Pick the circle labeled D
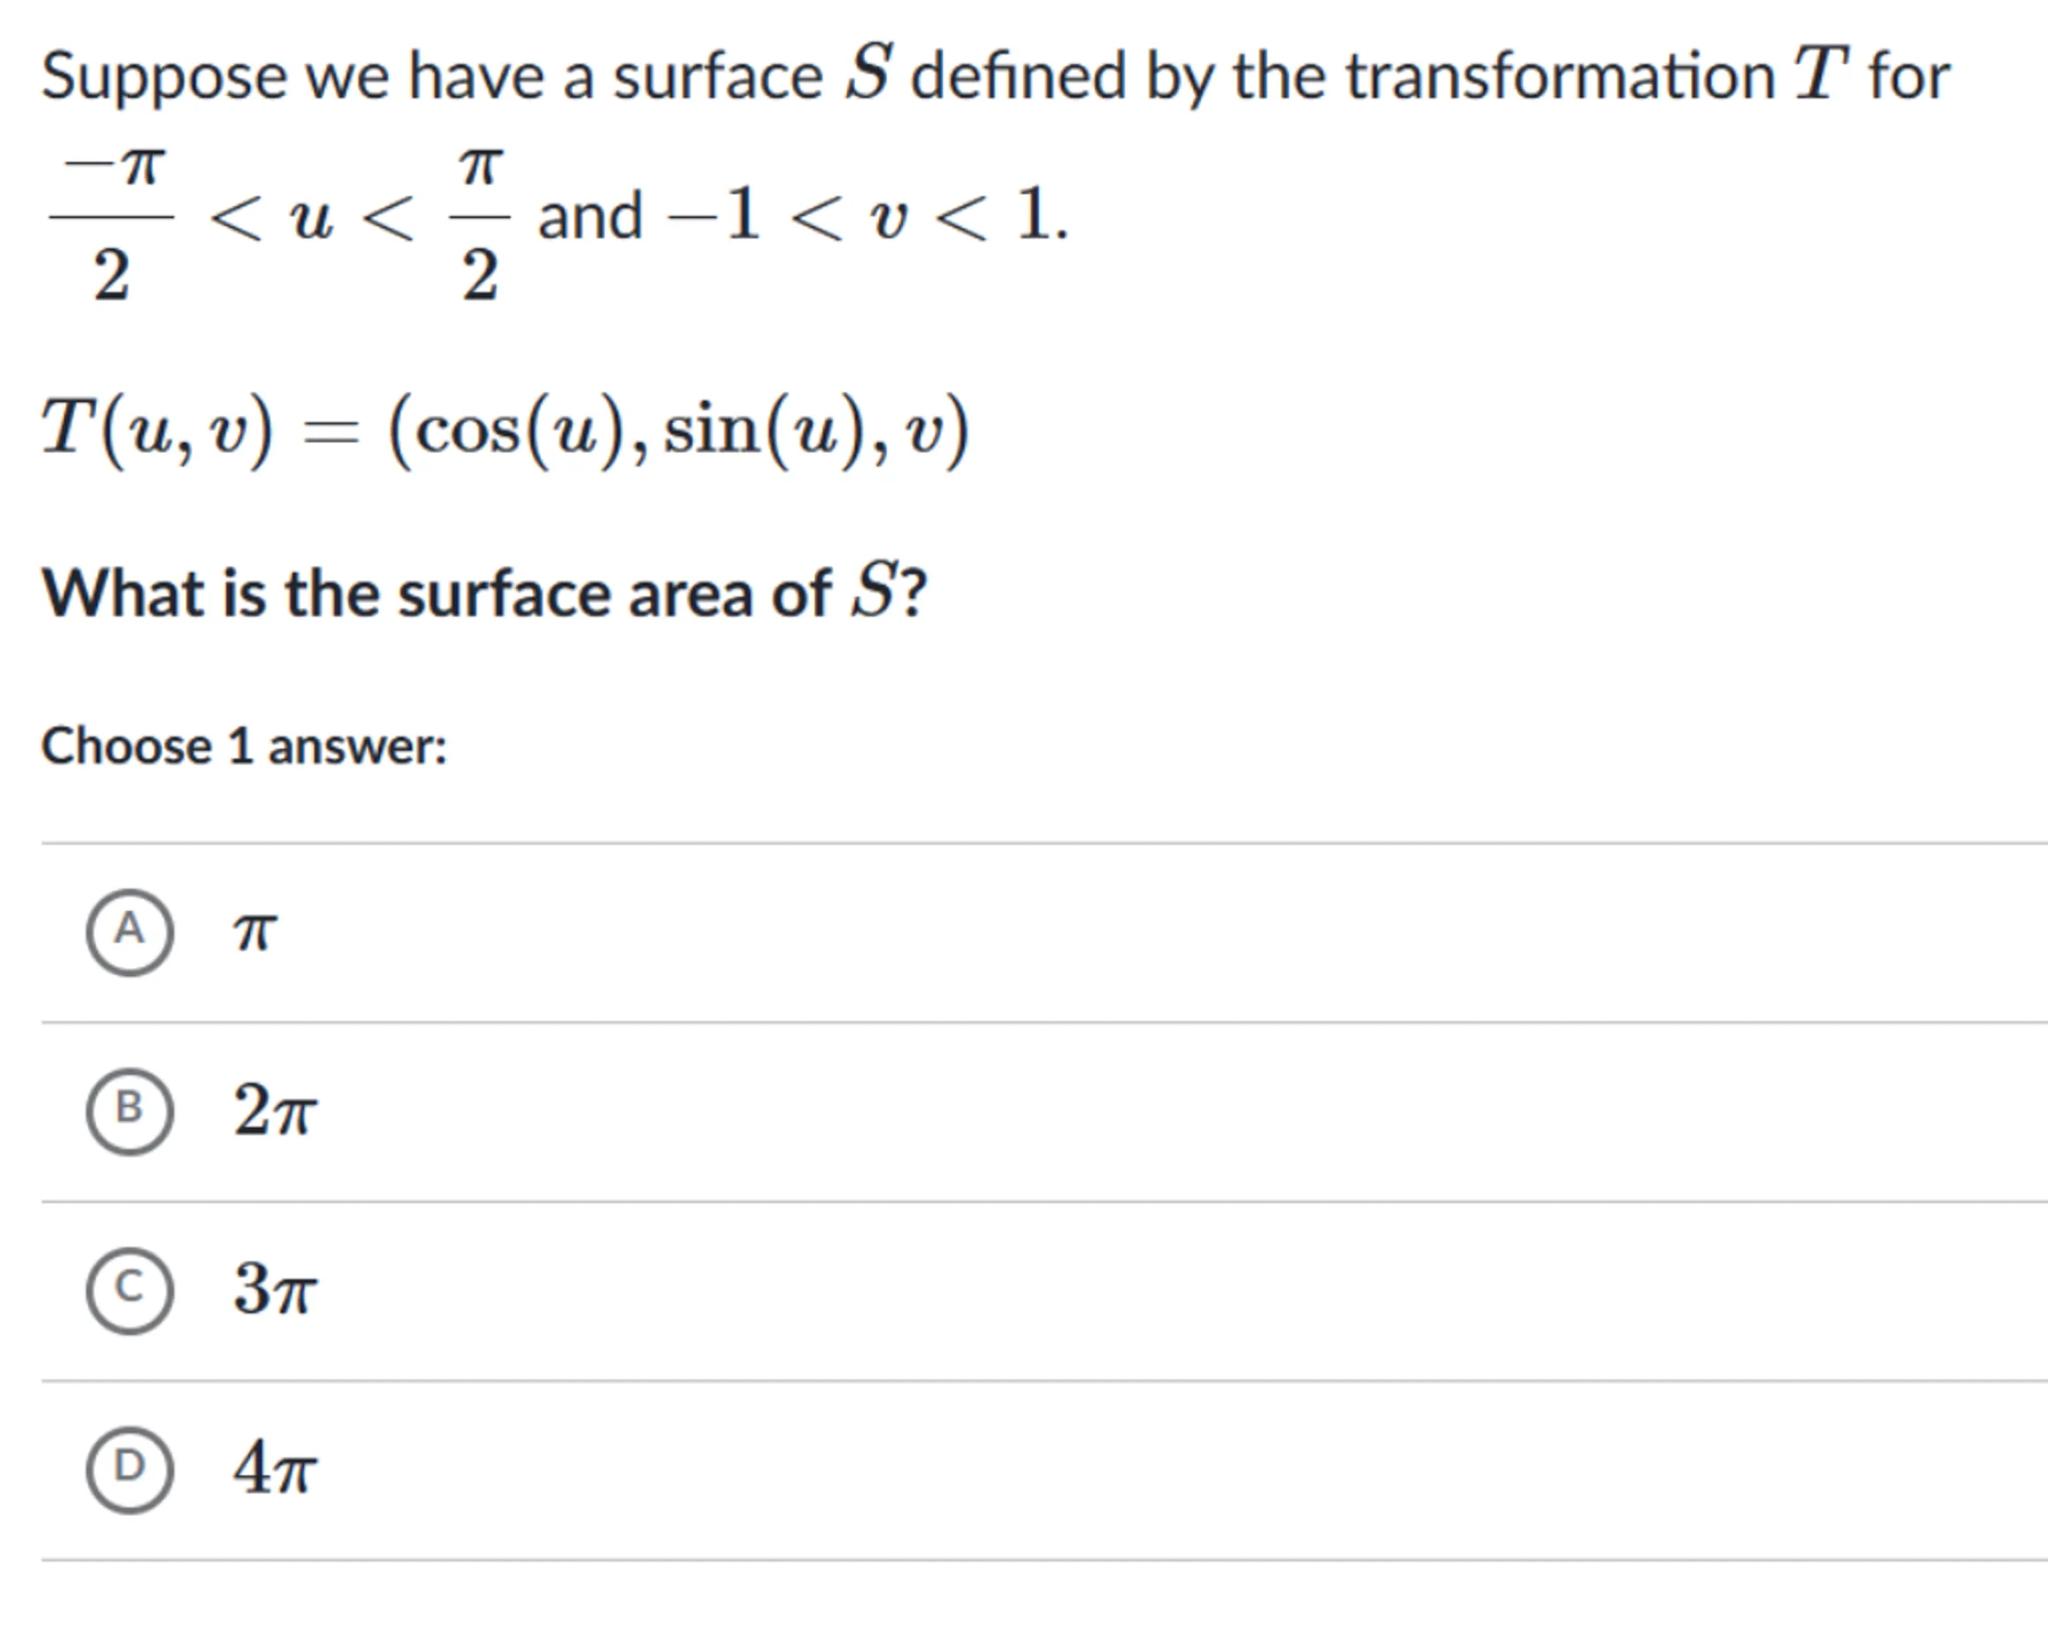The width and height of the screenshot is (2048, 1637). (x=129, y=1469)
